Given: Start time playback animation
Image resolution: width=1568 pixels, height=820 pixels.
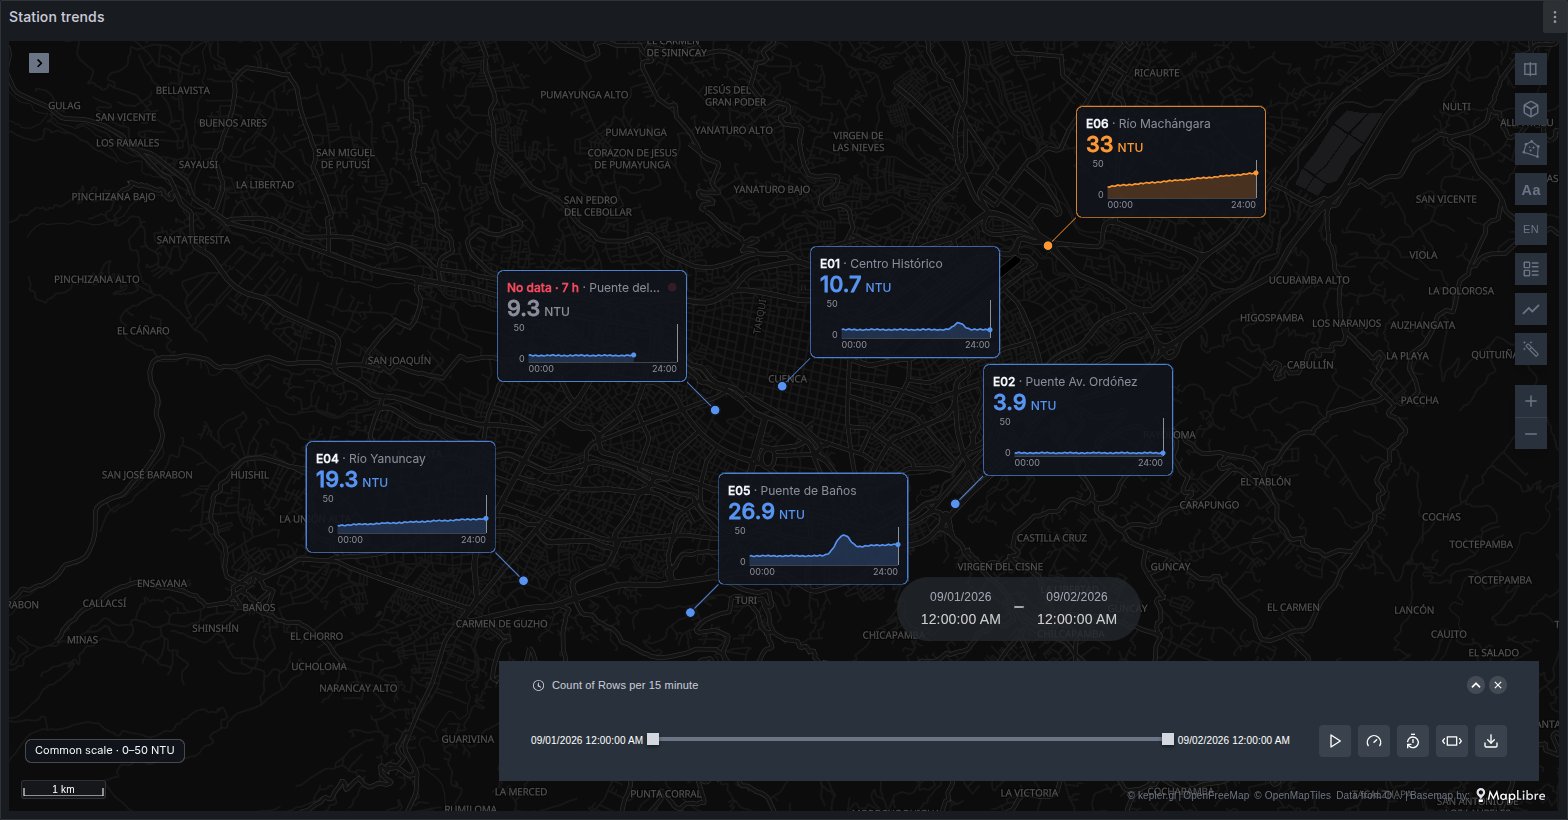Looking at the screenshot, I should pos(1335,741).
